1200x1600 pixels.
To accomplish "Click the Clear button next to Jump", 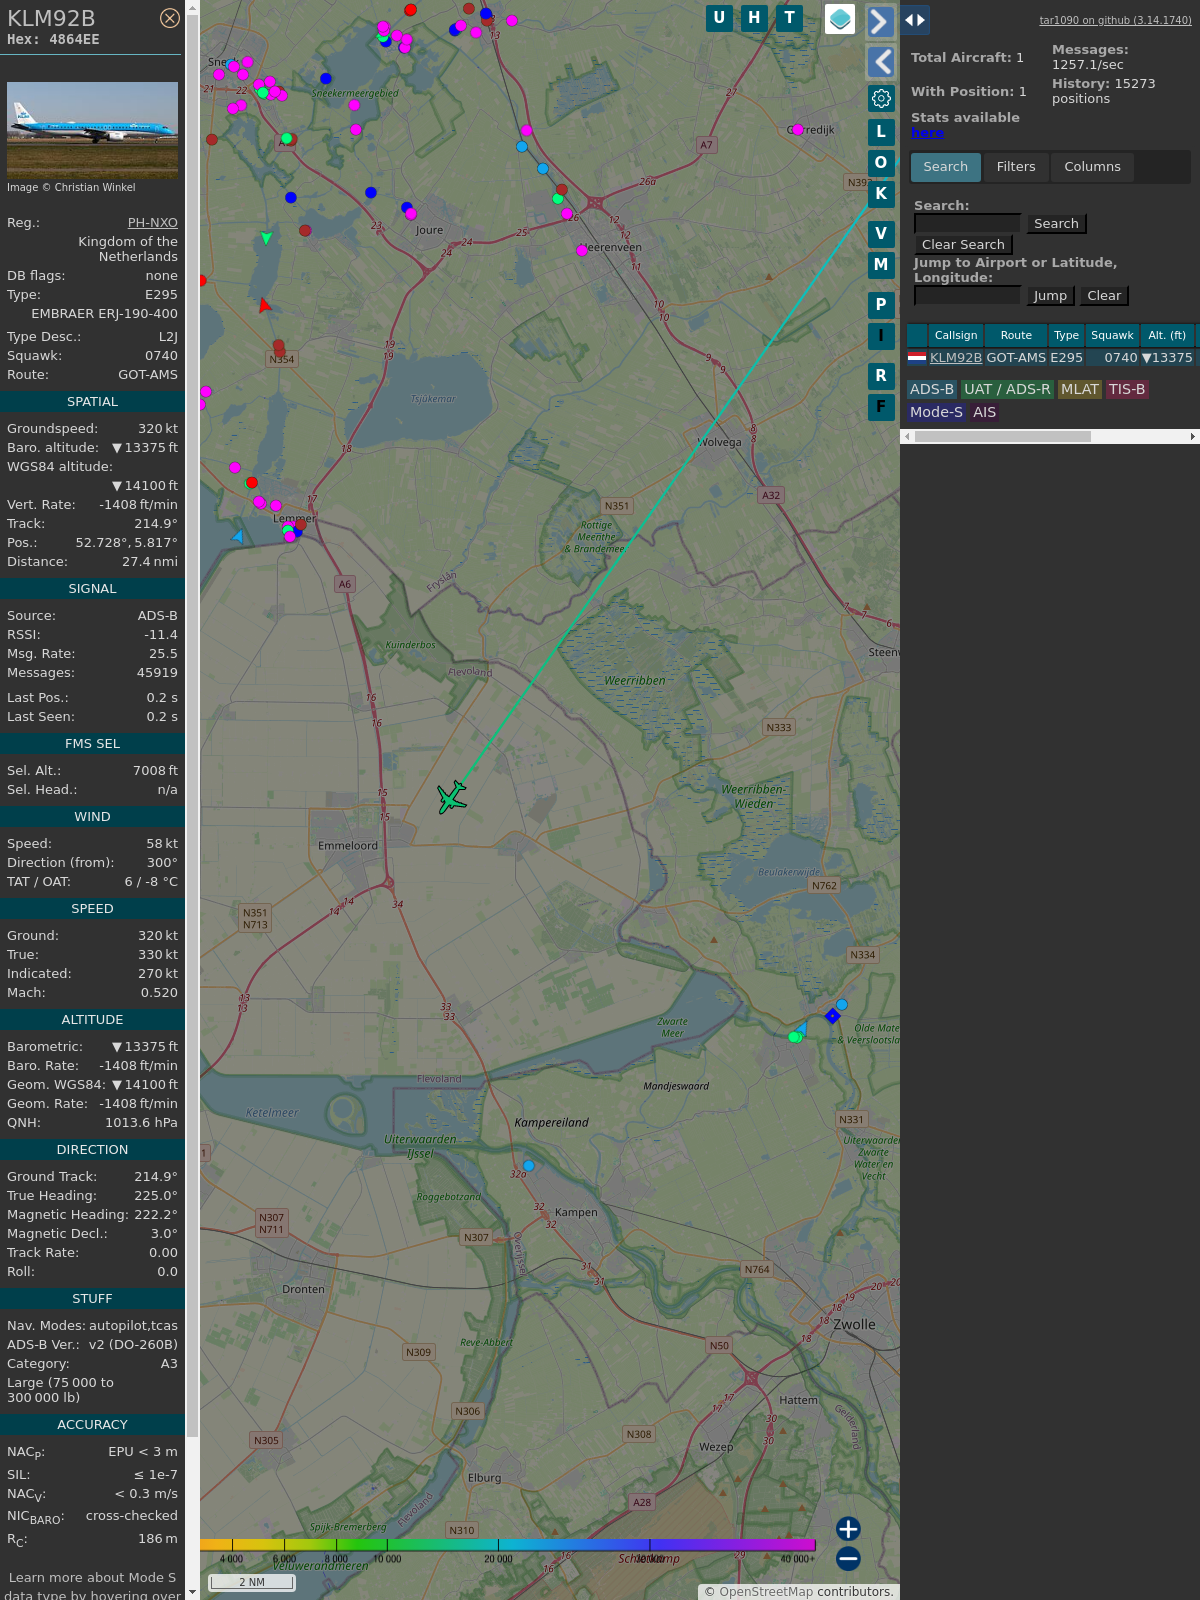I will (x=1104, y=296).
